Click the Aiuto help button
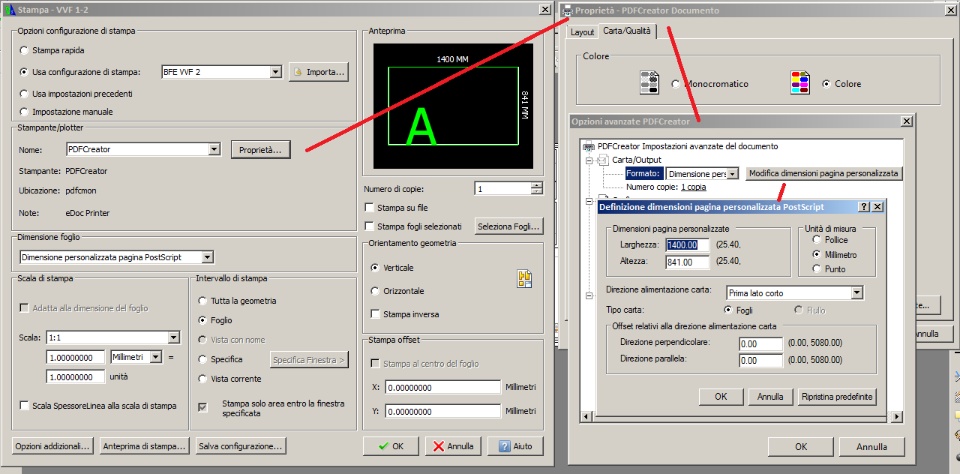 click(x=515, y=446)
